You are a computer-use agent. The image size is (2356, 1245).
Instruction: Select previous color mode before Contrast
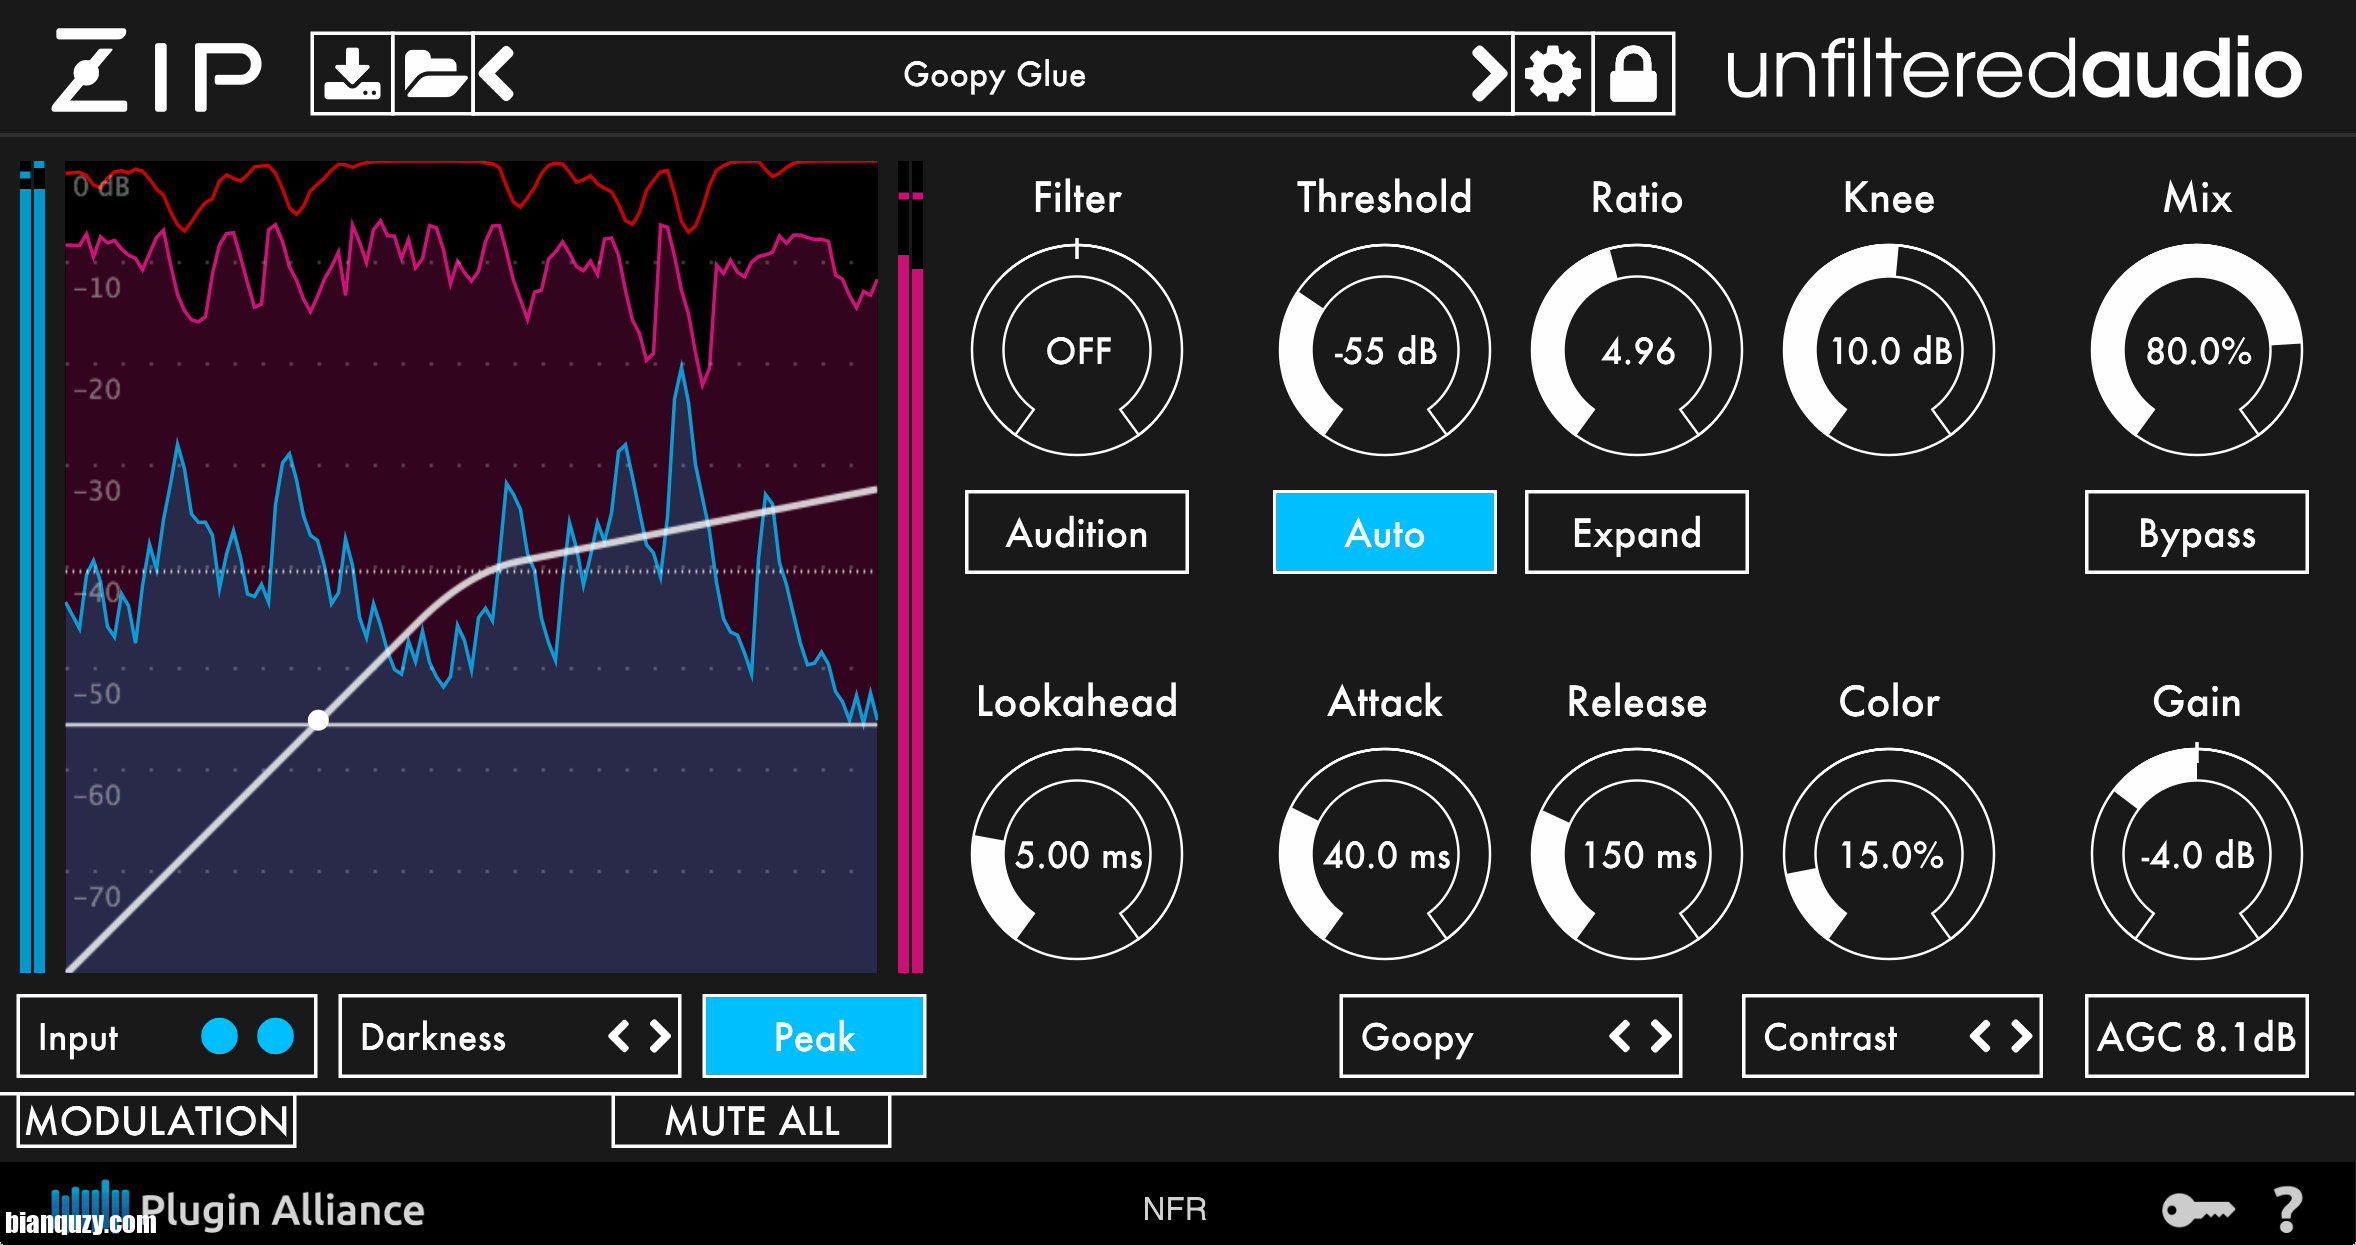[x=1980, y=1036]
